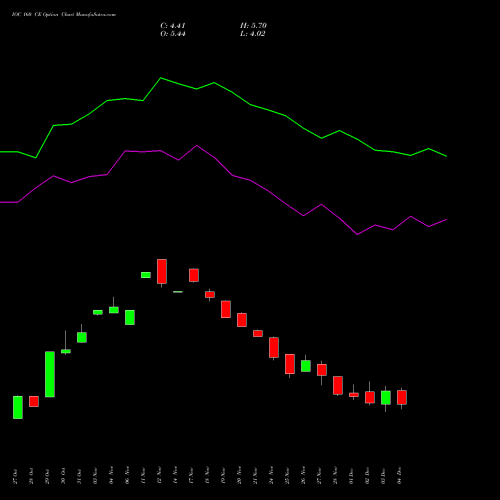Select the 18 Nov date label
Image resolution: width=500 pixels, height=500 pixels.
(x=207, y=476)
